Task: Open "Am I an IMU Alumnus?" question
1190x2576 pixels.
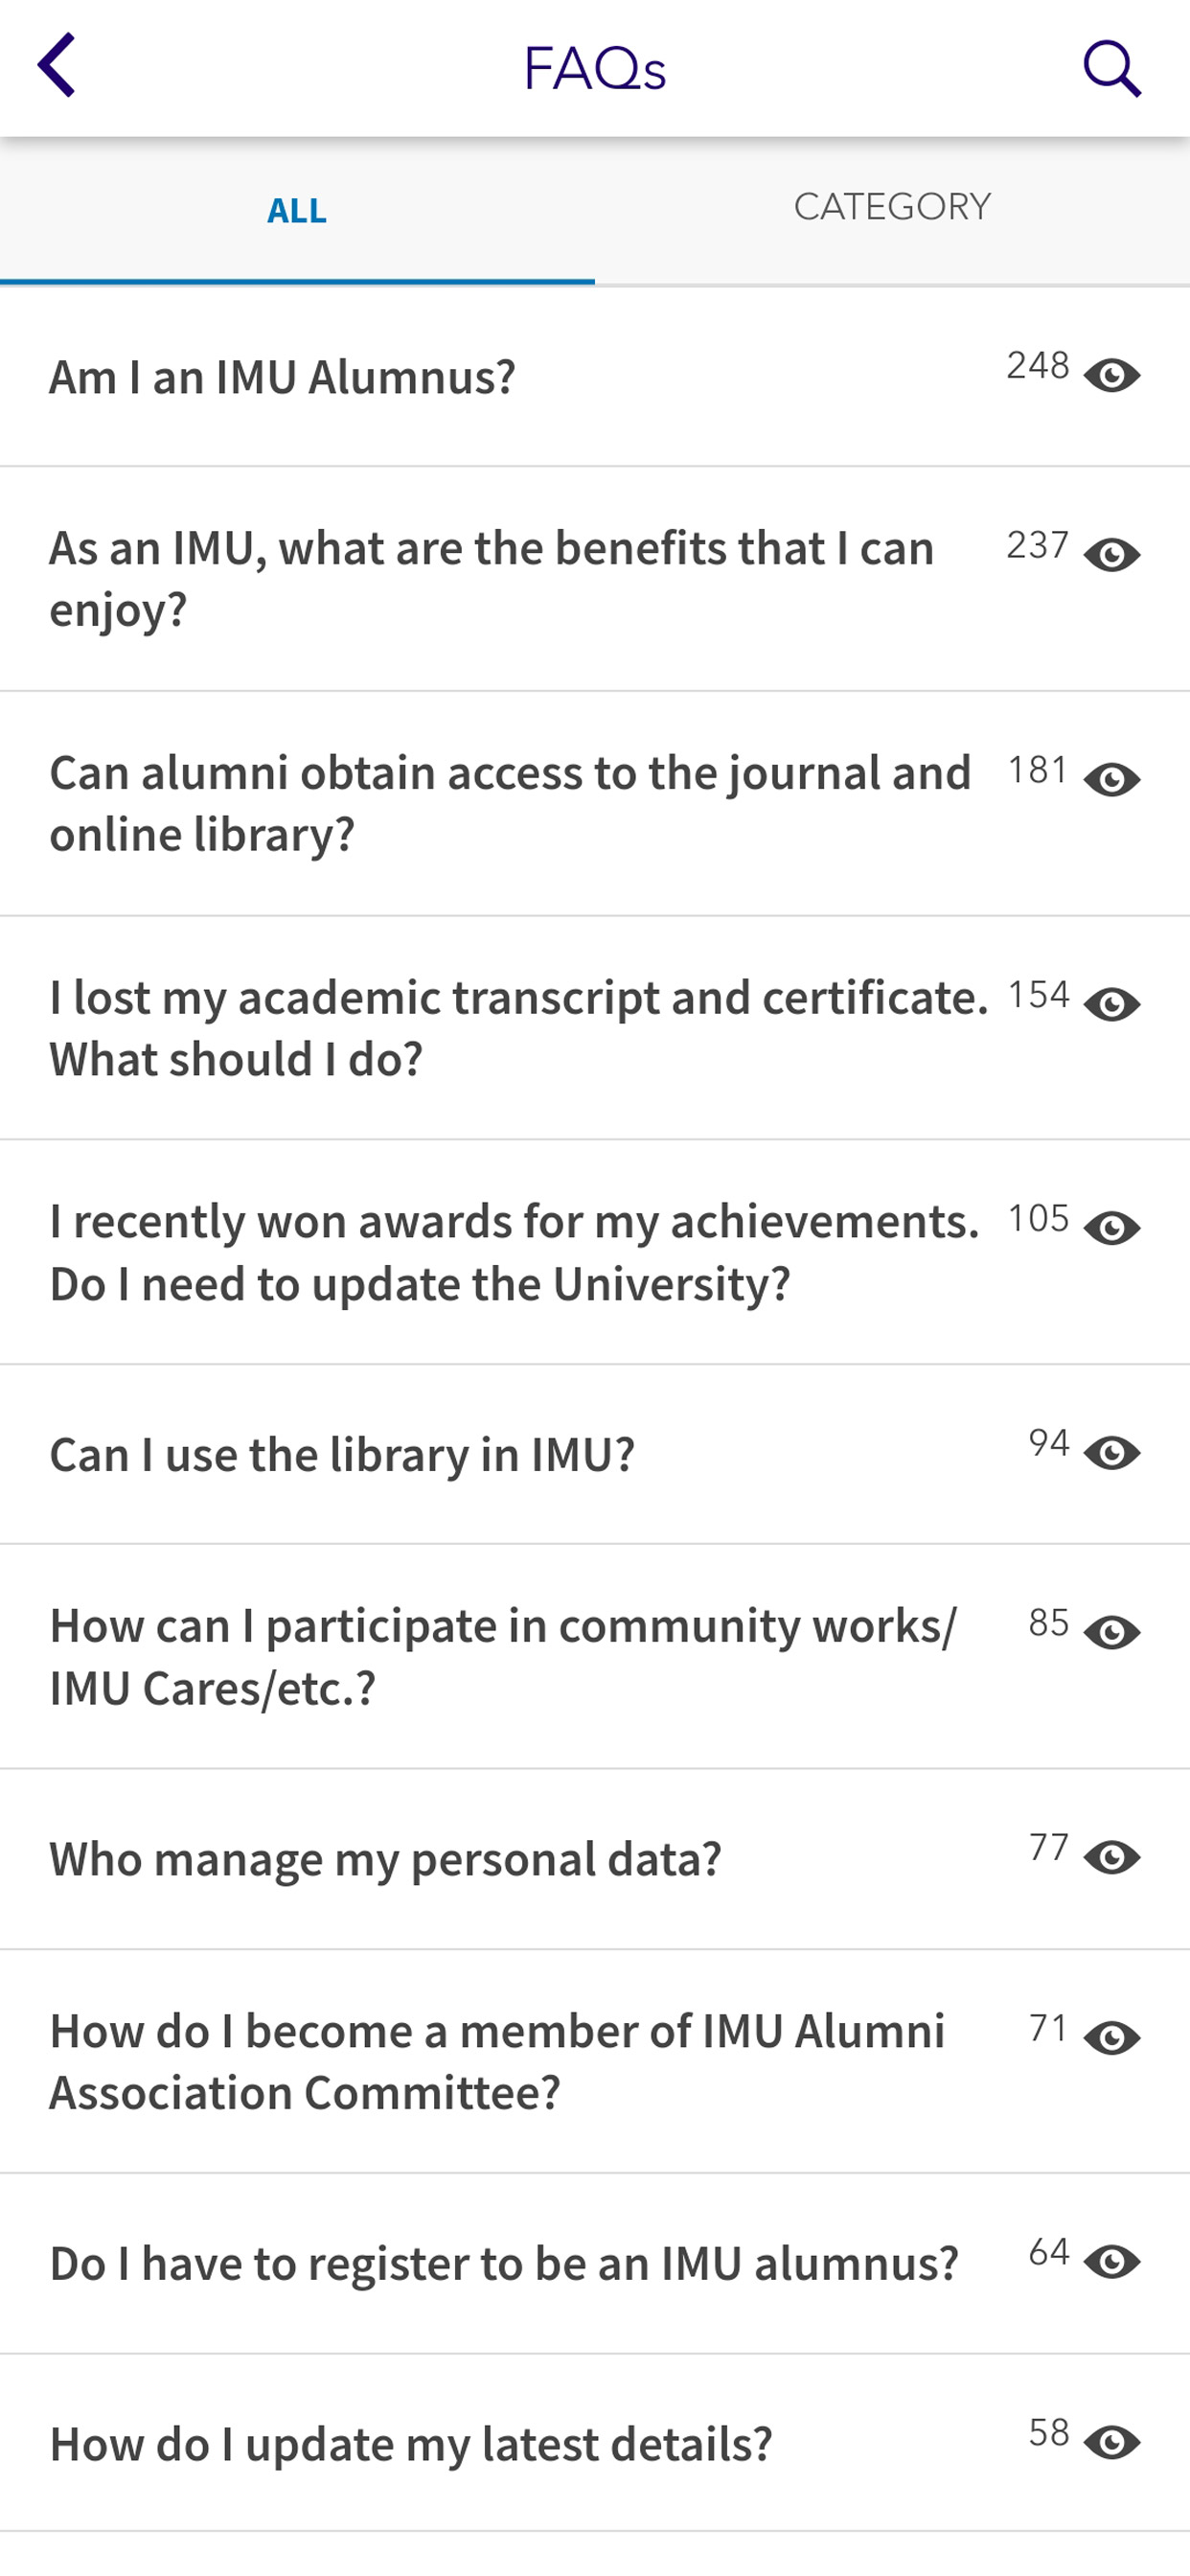Action: [595, 377]
